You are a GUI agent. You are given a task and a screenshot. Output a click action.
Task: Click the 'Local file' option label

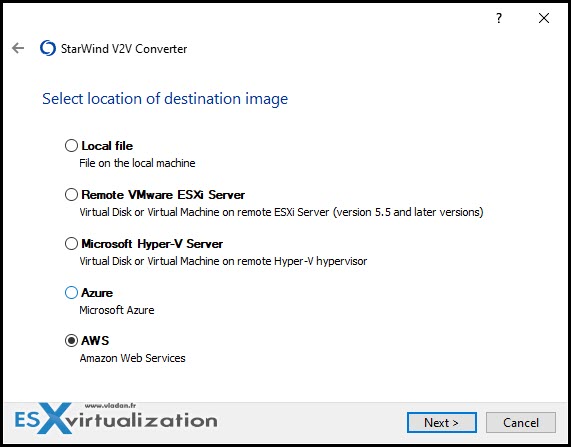coord(107,146)
